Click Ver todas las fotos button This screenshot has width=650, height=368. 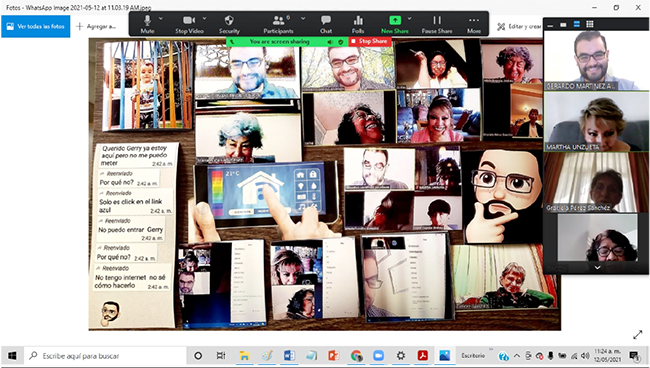pos(36,27)
